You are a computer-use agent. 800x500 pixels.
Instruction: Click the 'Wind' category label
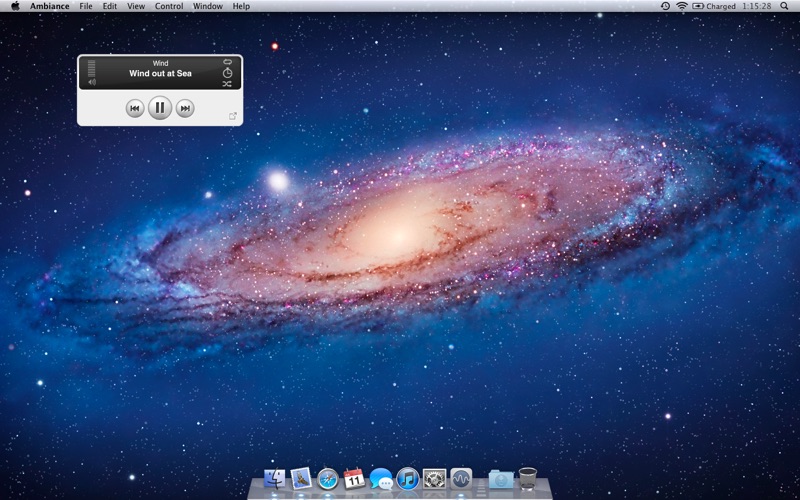[x=160, y=63]
